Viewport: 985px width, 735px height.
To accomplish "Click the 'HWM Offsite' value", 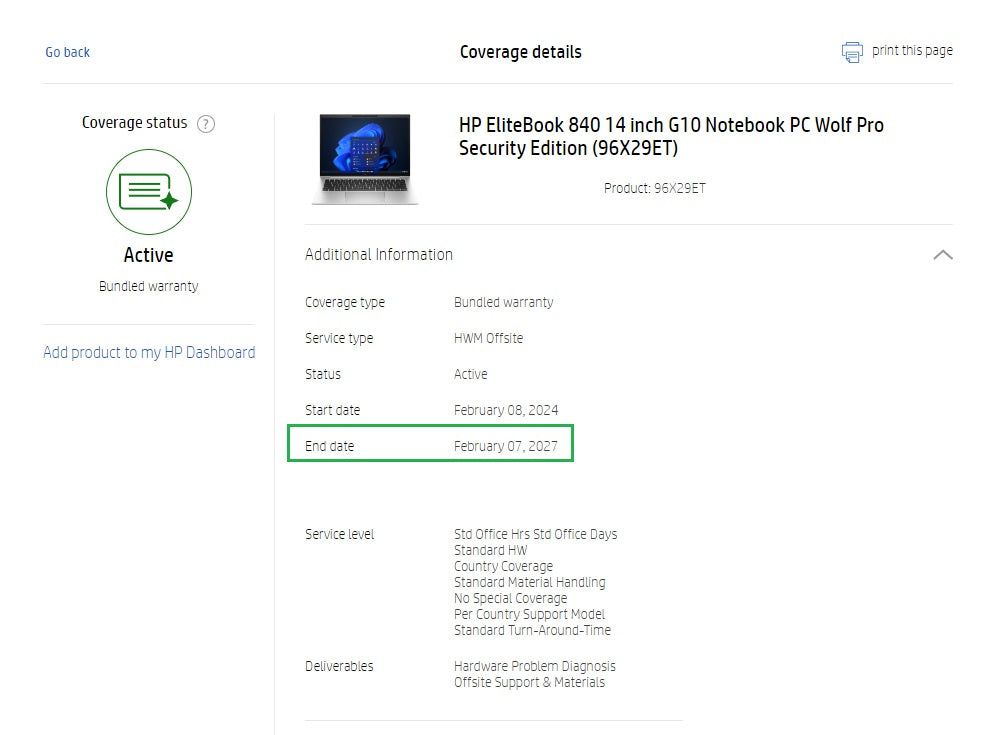I will [488, 338].
